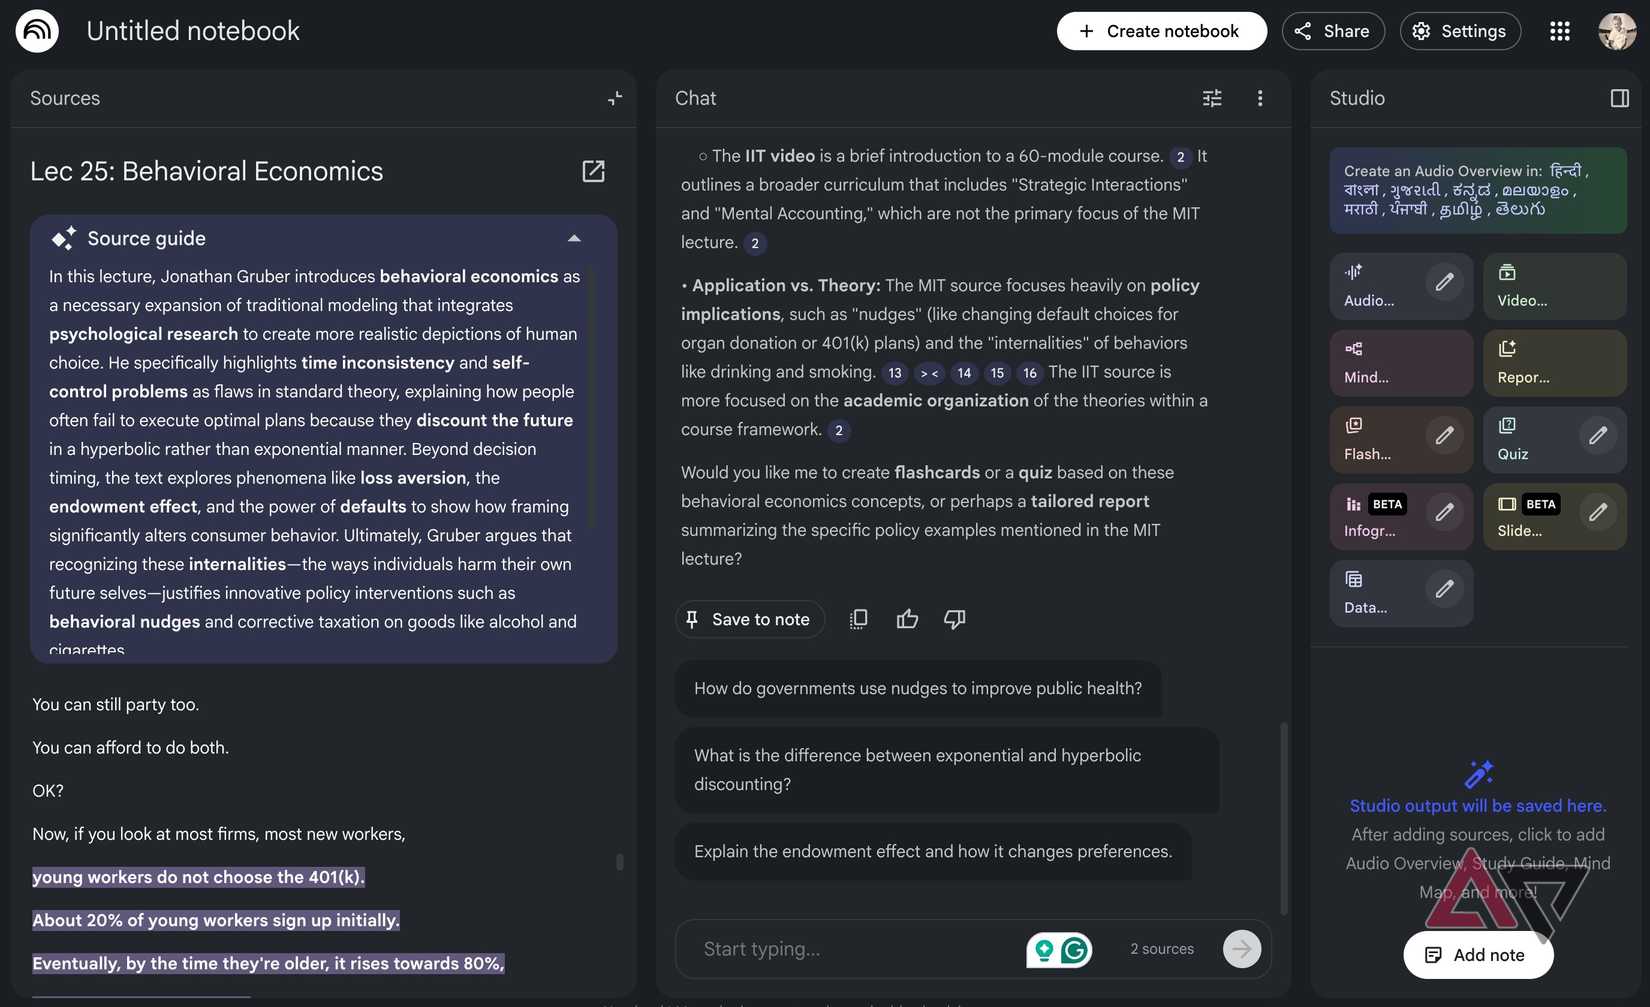Open chat configuration sliders icon
1650x1007 pixels.
pyautogui.click(x=1212, y=98)
